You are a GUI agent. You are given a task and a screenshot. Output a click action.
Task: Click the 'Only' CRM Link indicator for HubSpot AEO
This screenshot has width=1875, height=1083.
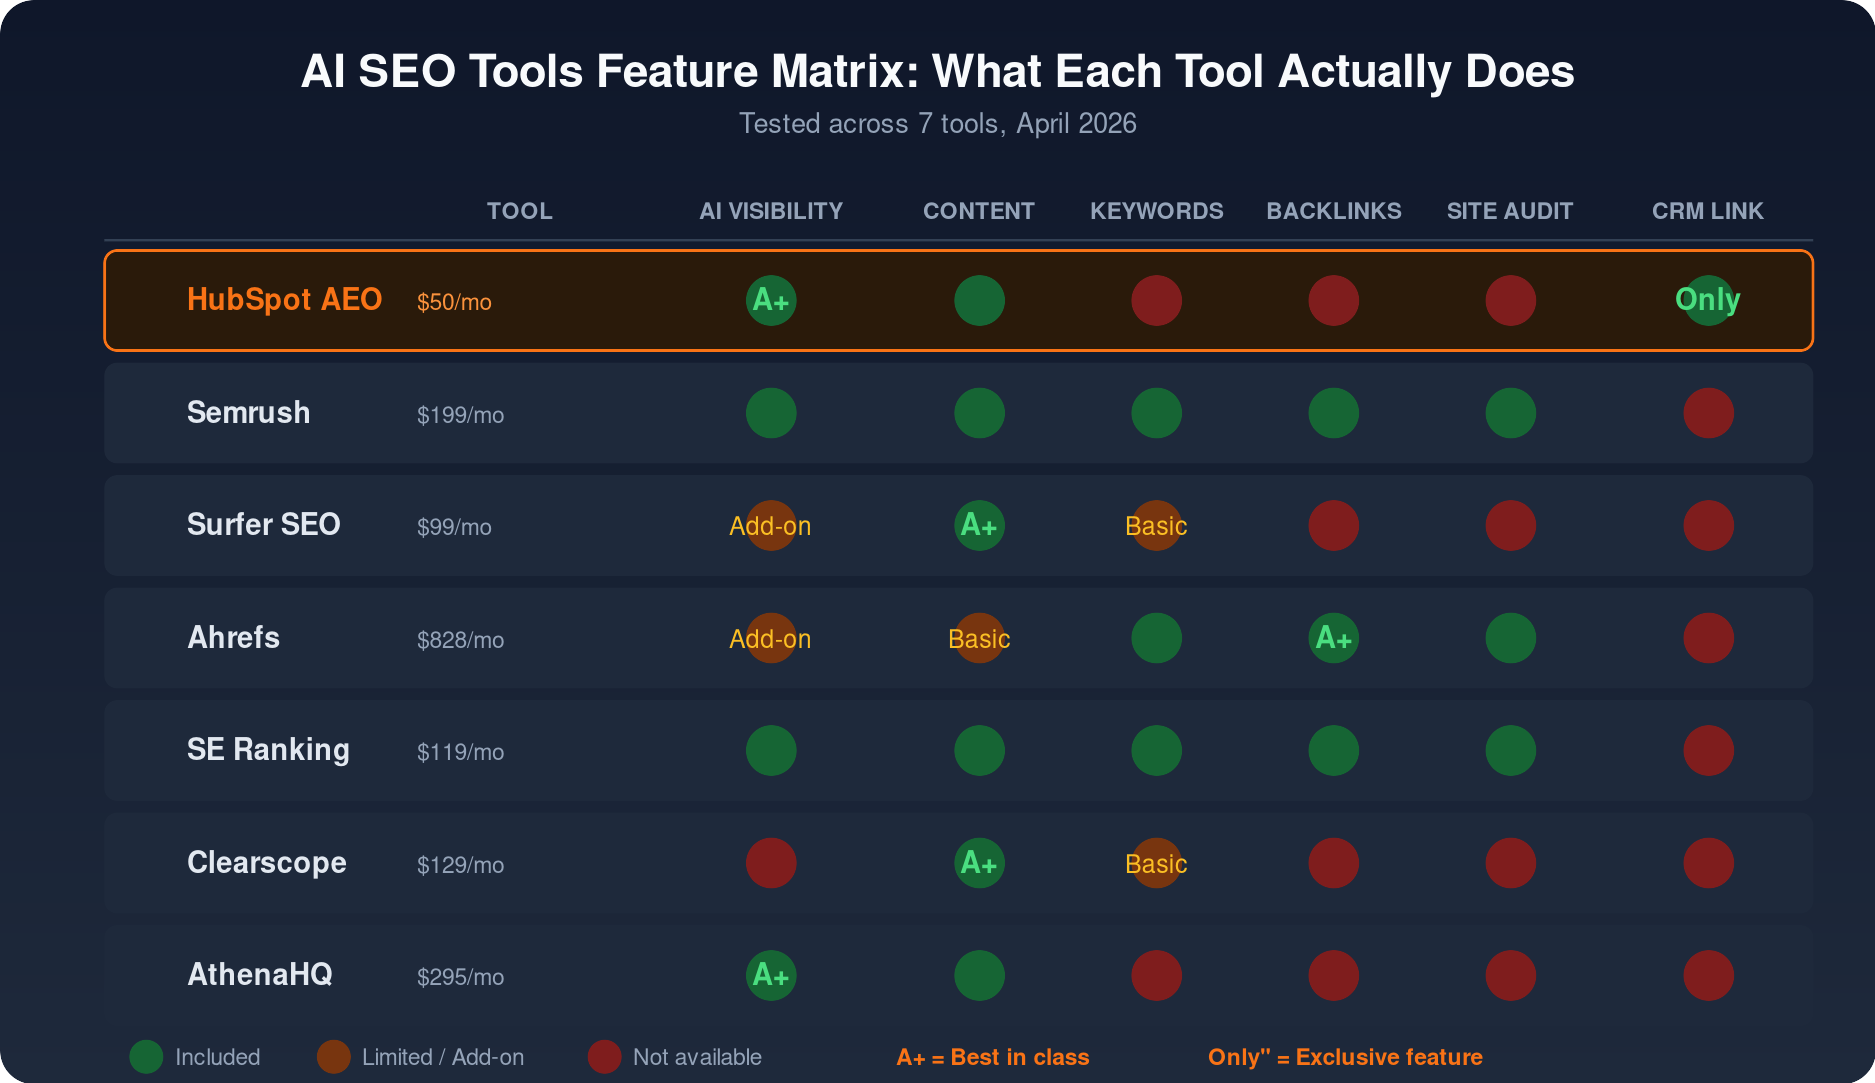(x=1707, y=299)
